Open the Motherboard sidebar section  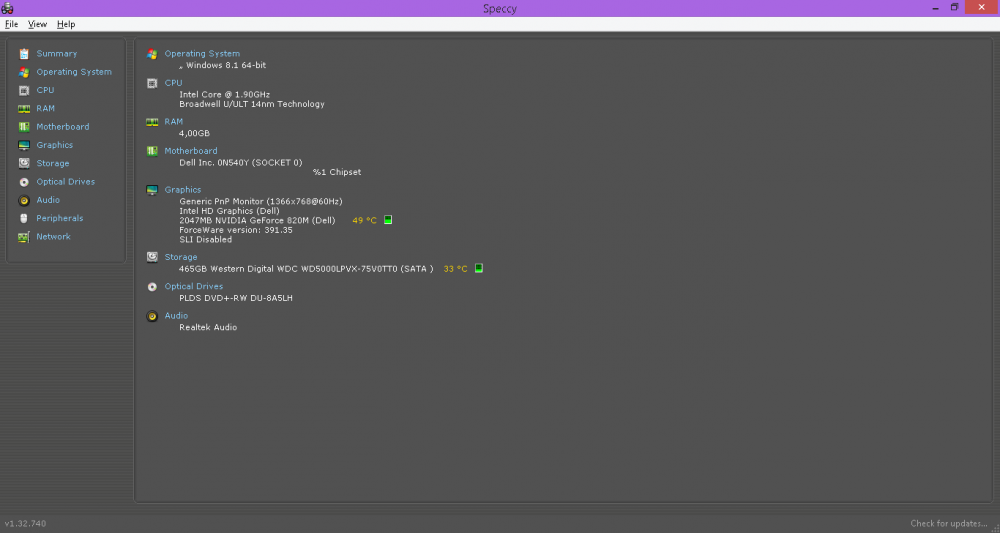click(62, 127)
